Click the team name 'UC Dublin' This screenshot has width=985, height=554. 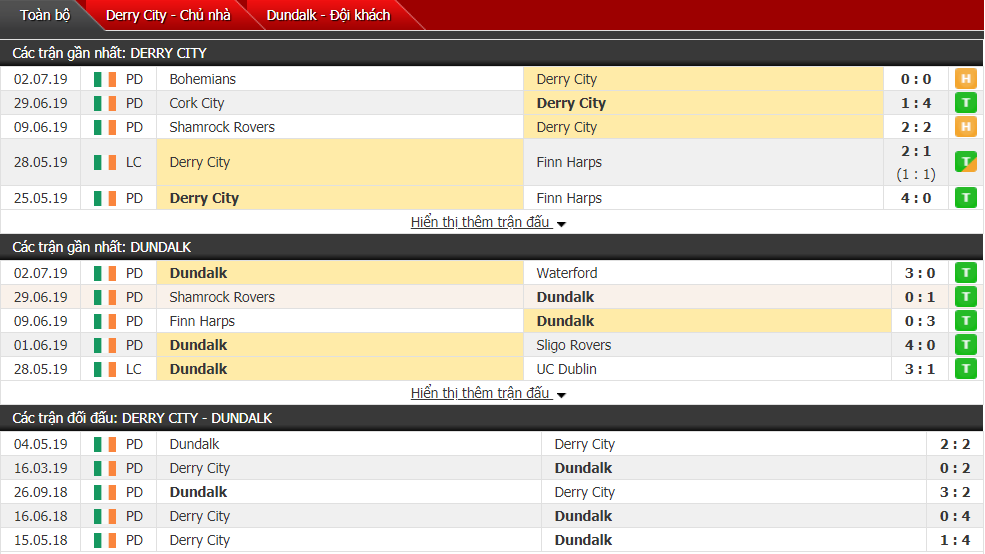coord(567,369)
